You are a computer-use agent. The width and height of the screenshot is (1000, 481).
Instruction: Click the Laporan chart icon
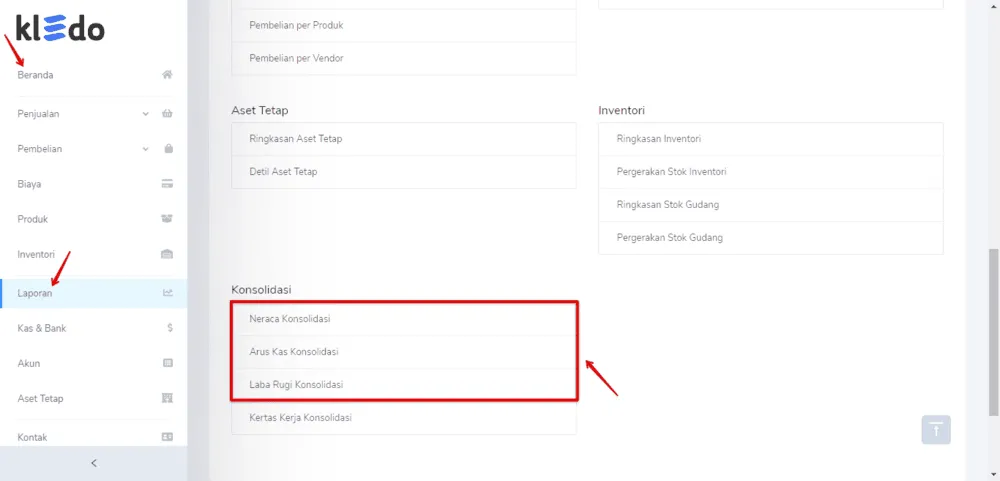click(x=168, y=293)
